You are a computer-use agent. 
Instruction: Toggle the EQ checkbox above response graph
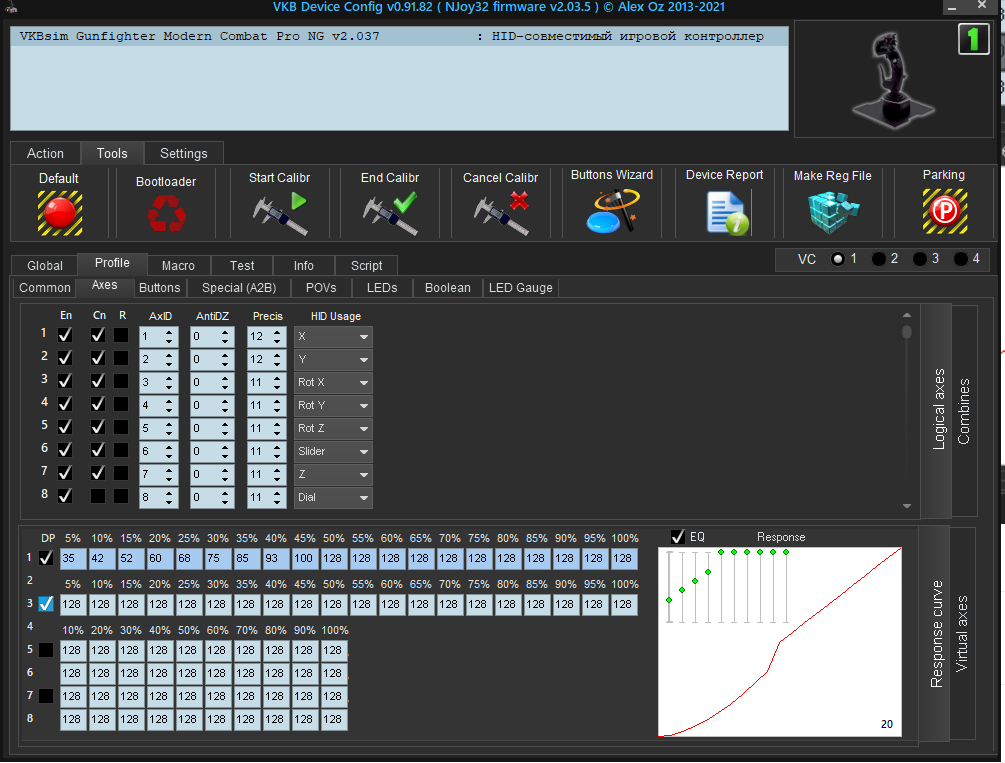pyautogui.click(x=678, y=537)
